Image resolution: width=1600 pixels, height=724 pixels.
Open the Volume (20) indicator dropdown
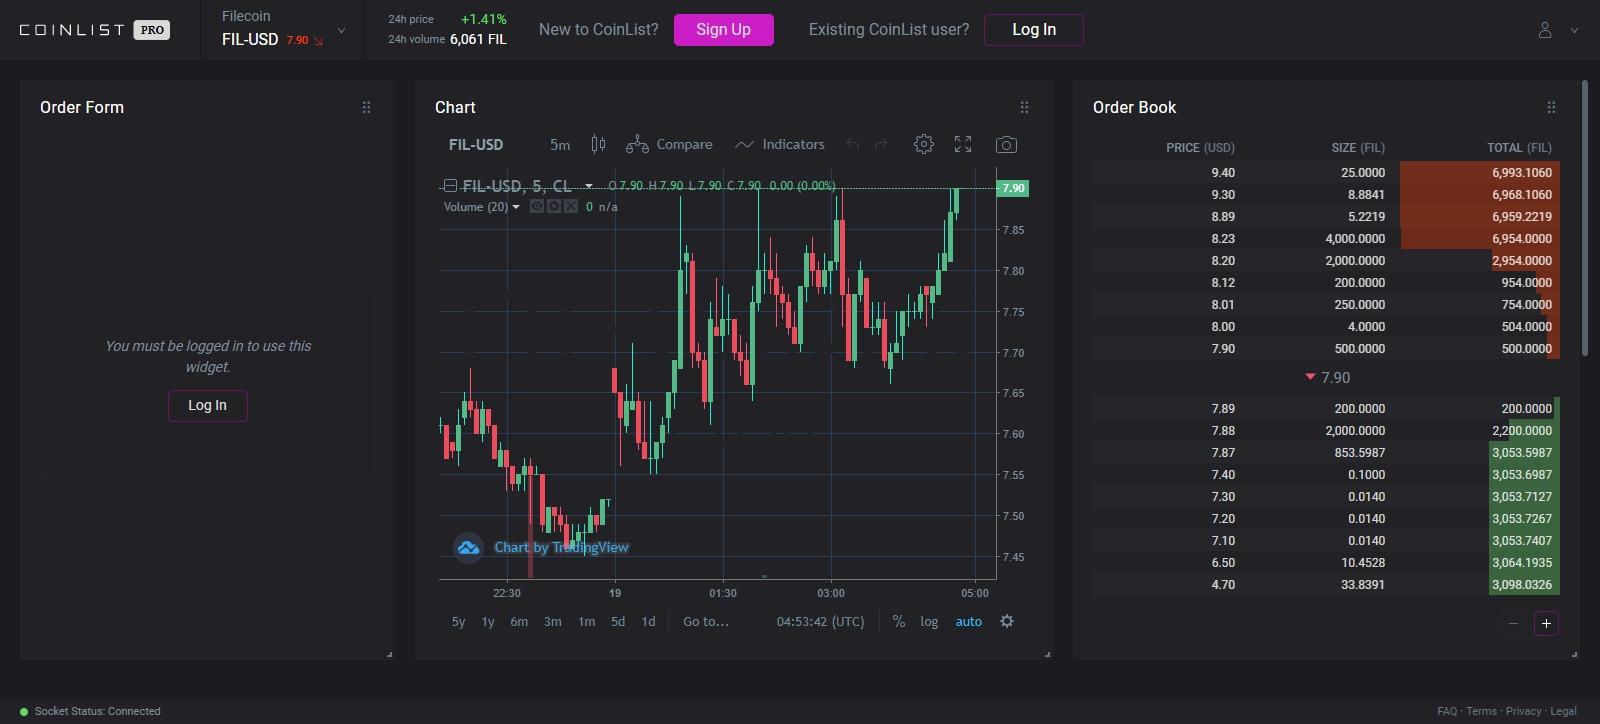pos(516,207)
